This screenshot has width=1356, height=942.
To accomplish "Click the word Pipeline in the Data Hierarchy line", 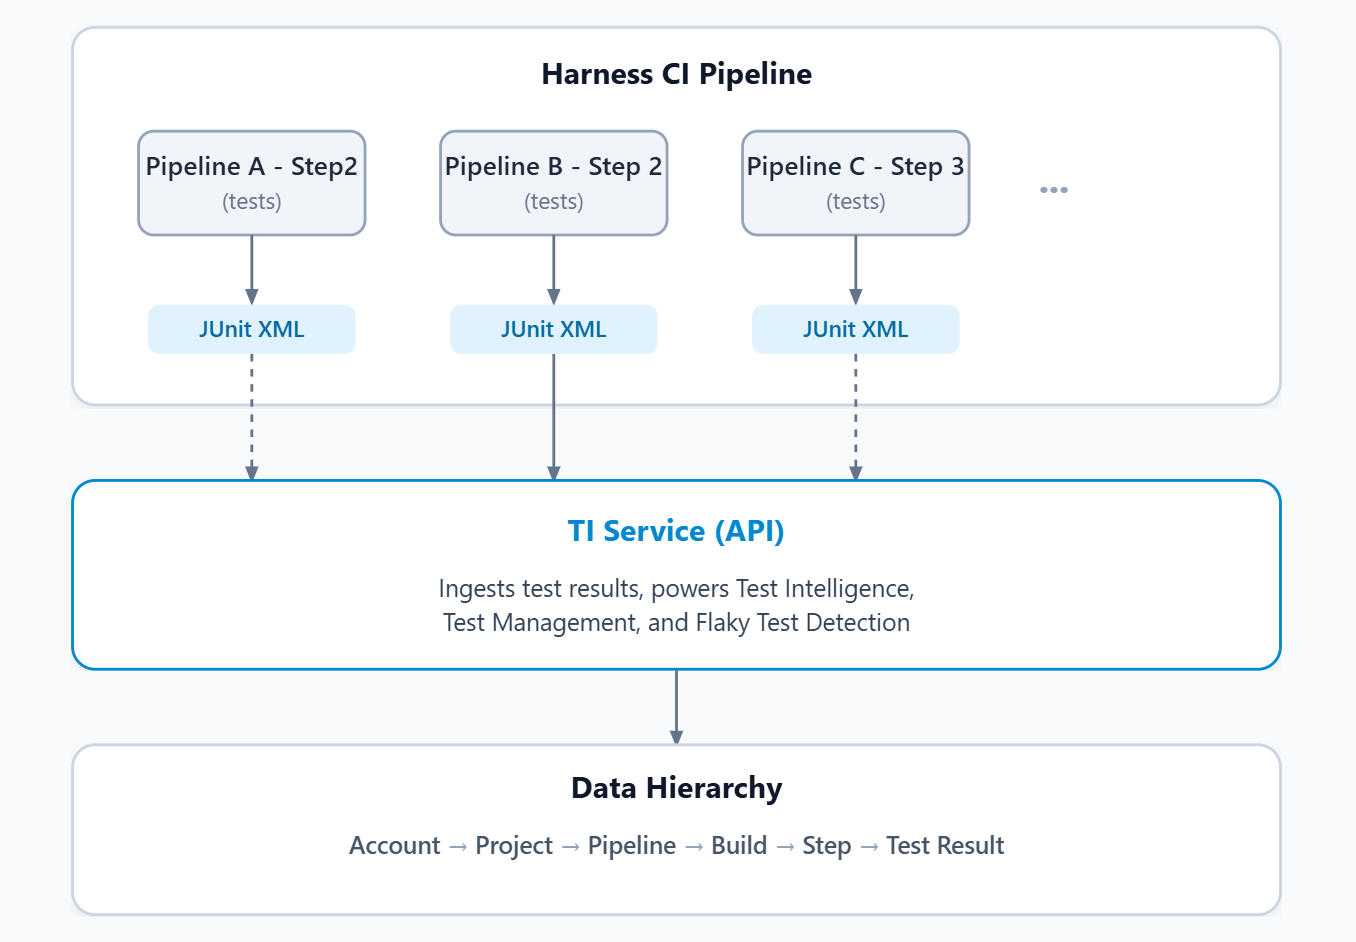I will tap(632, 846).
